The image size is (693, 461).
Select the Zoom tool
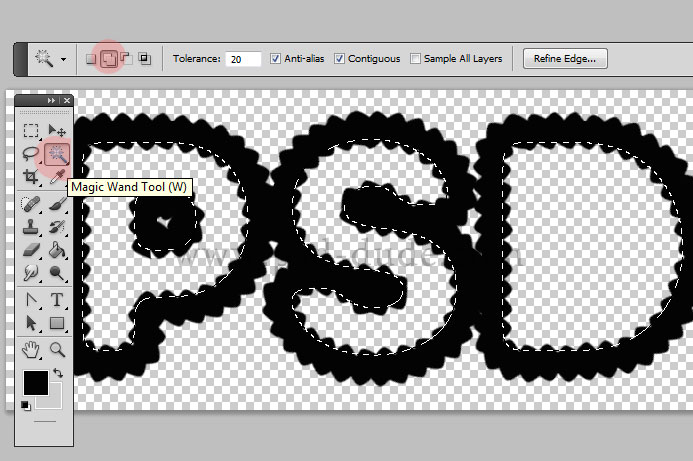57,350
